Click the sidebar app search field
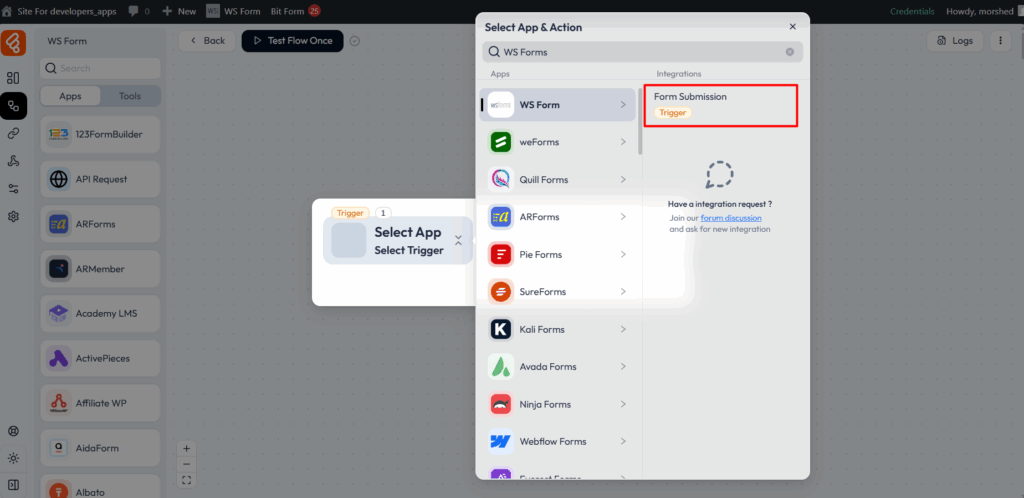The width and height of the screenshot is (1024, 498). click(x=100, y=68)
